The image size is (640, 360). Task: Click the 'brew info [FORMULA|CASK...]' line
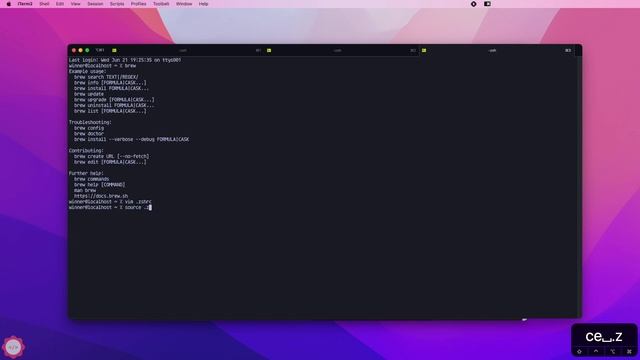[x=110, y=83]
